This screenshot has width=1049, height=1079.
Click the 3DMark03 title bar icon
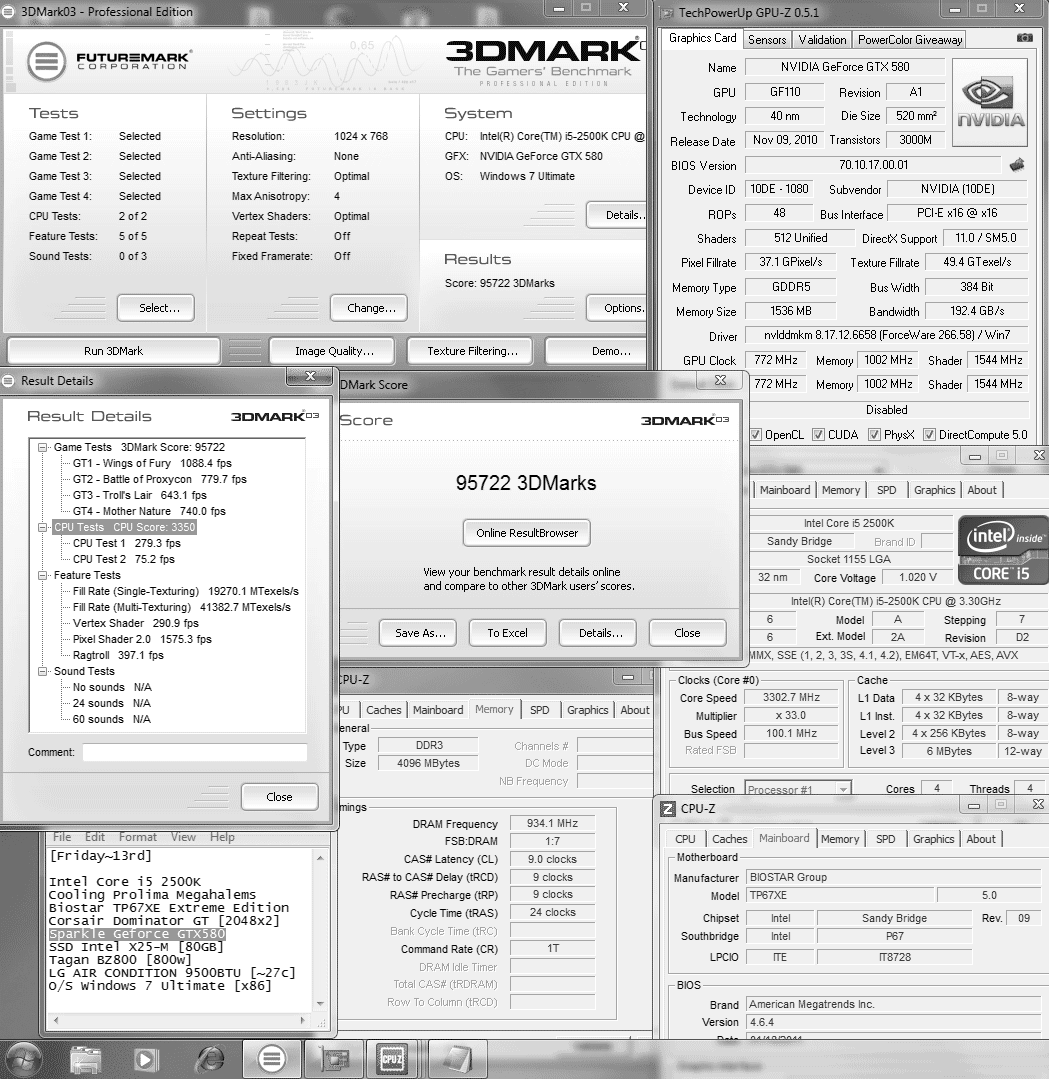(x=9, y=12)
